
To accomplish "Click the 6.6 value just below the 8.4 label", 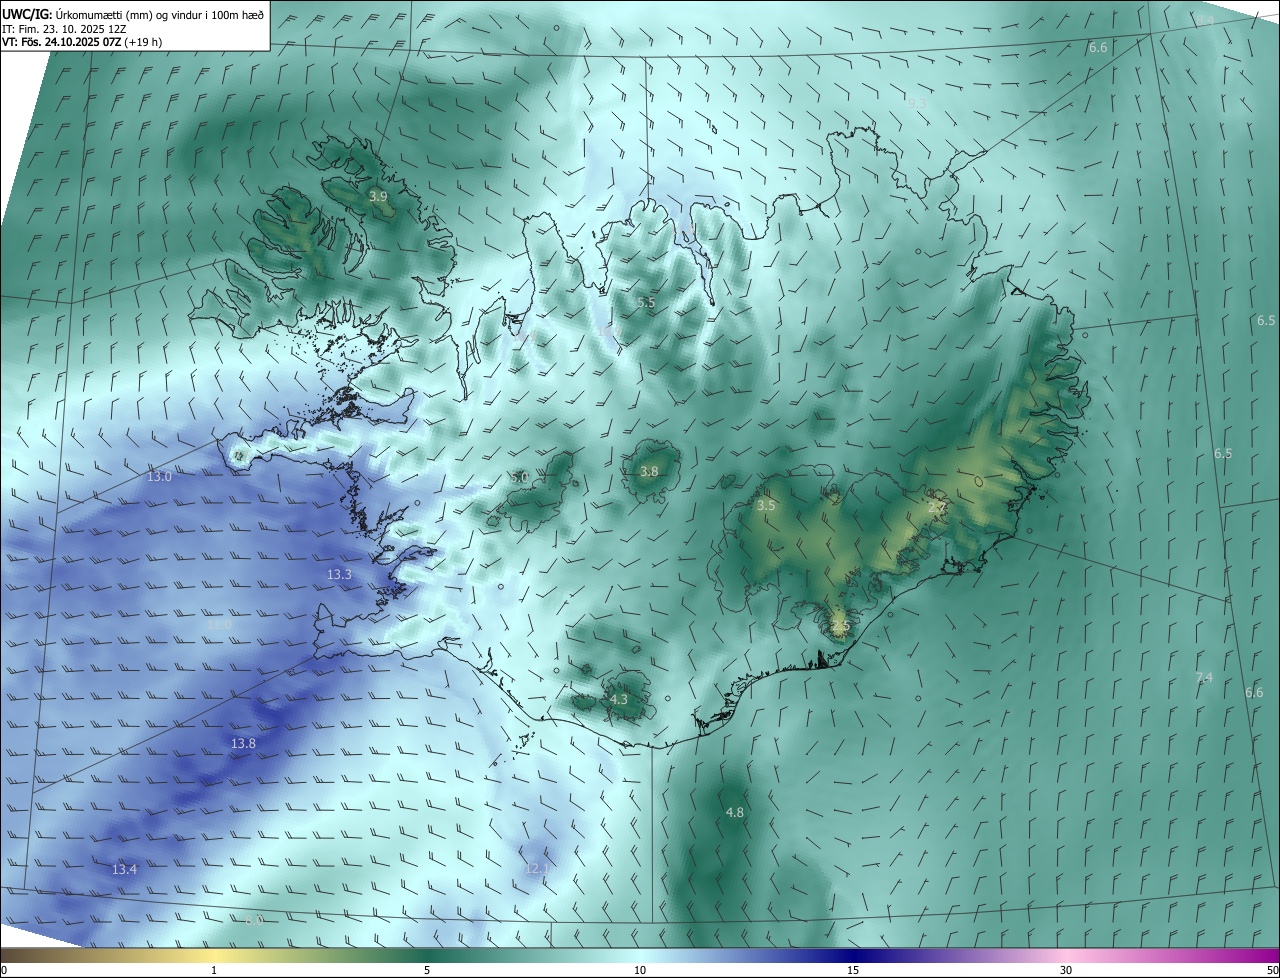I will pyautogui.click(x=1098, y=48).
